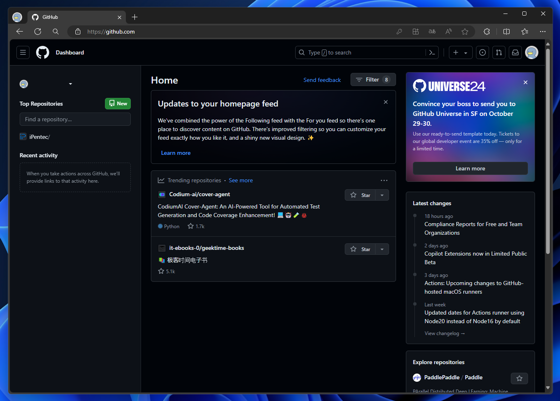The width and height of the screenshot is (560, 401).
Task: Click the scrollbar down arrow
Action: pos(548,388)
